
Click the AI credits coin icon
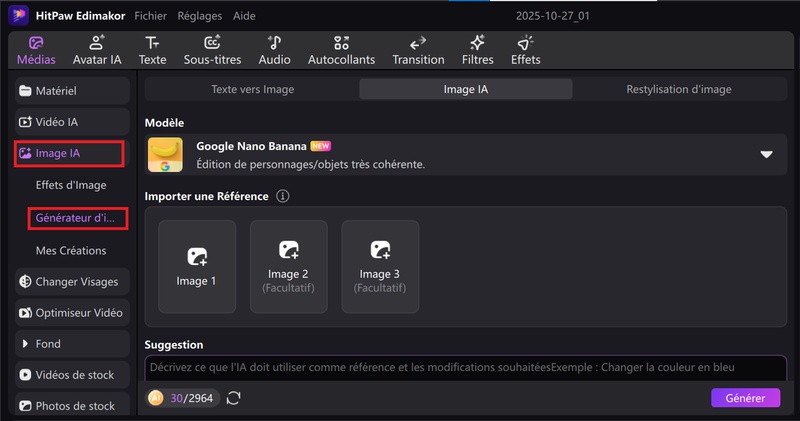[x=156, y=398]
